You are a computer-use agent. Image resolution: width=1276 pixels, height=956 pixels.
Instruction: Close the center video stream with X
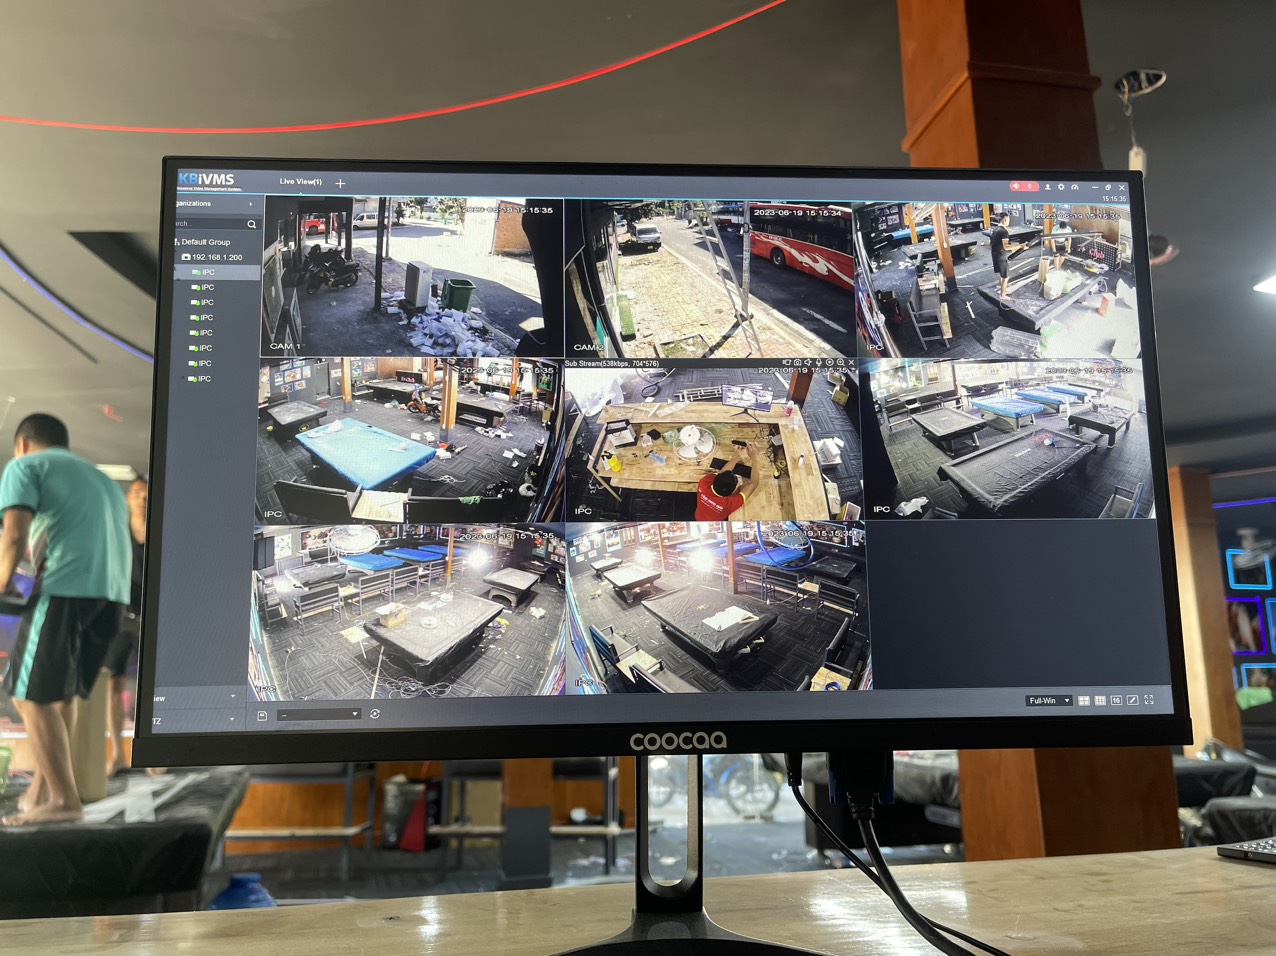click(851, 363)
